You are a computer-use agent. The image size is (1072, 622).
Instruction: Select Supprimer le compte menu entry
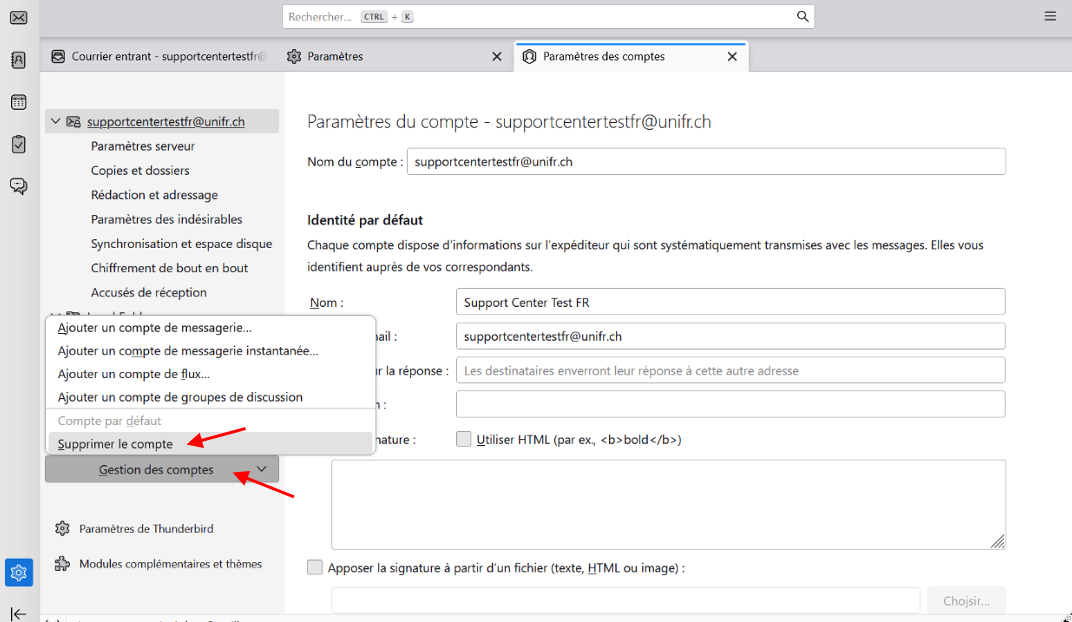115,444
